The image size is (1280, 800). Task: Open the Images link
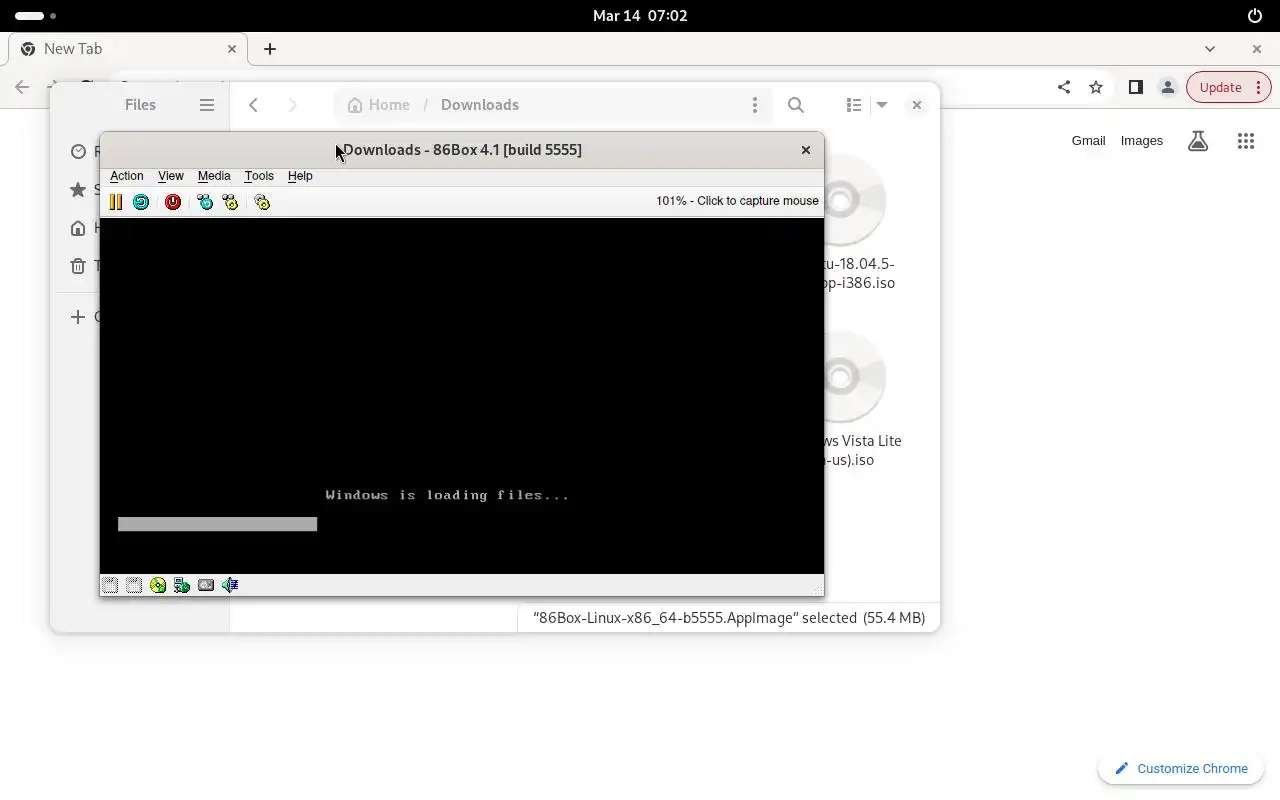1142,141
